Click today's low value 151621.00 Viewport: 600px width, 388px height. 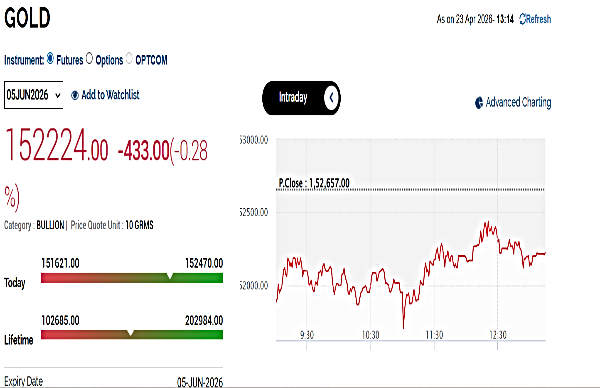[60, 263]
